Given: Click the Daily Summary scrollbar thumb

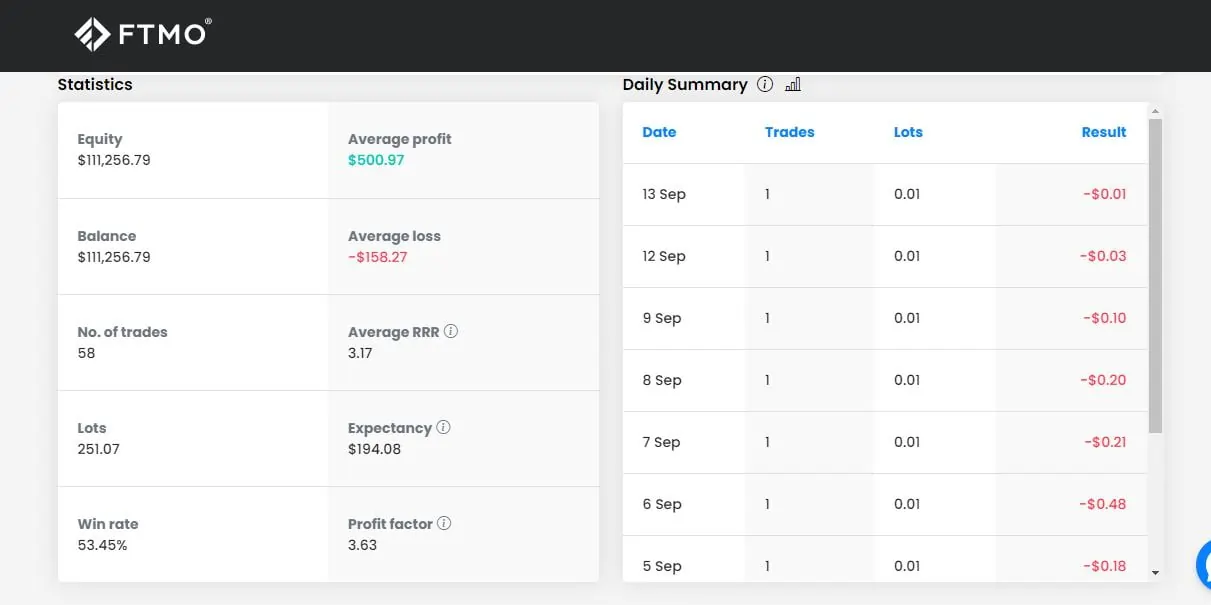Looking at the screenshot, I should [x=1156, y=275].
